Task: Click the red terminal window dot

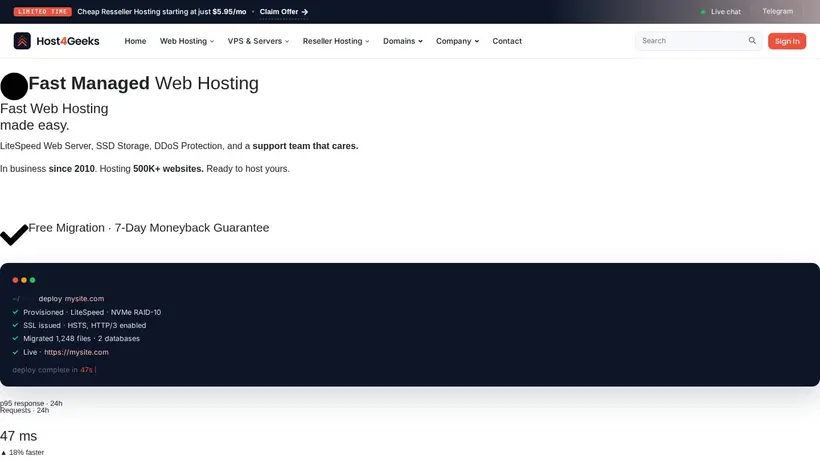Action: 15,280
